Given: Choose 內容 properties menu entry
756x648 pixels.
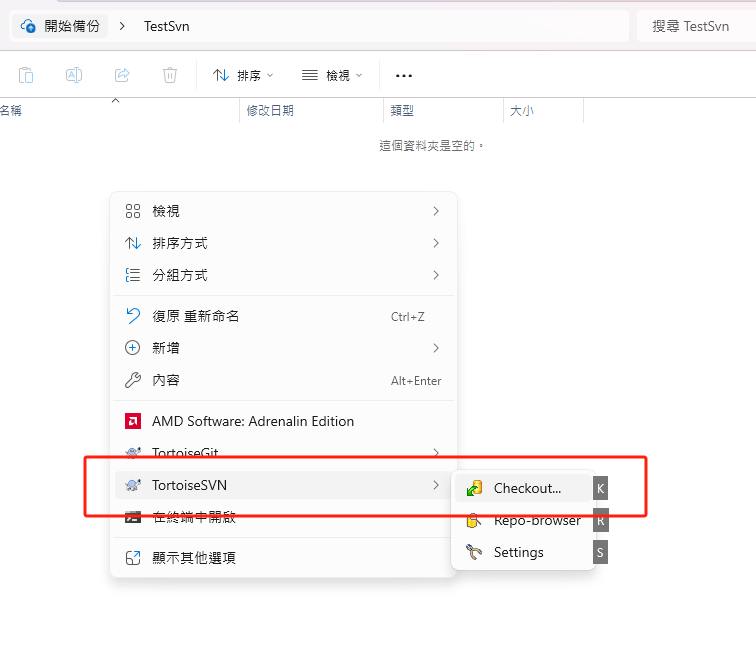Looking at the screenshot, I should (284, 380).
